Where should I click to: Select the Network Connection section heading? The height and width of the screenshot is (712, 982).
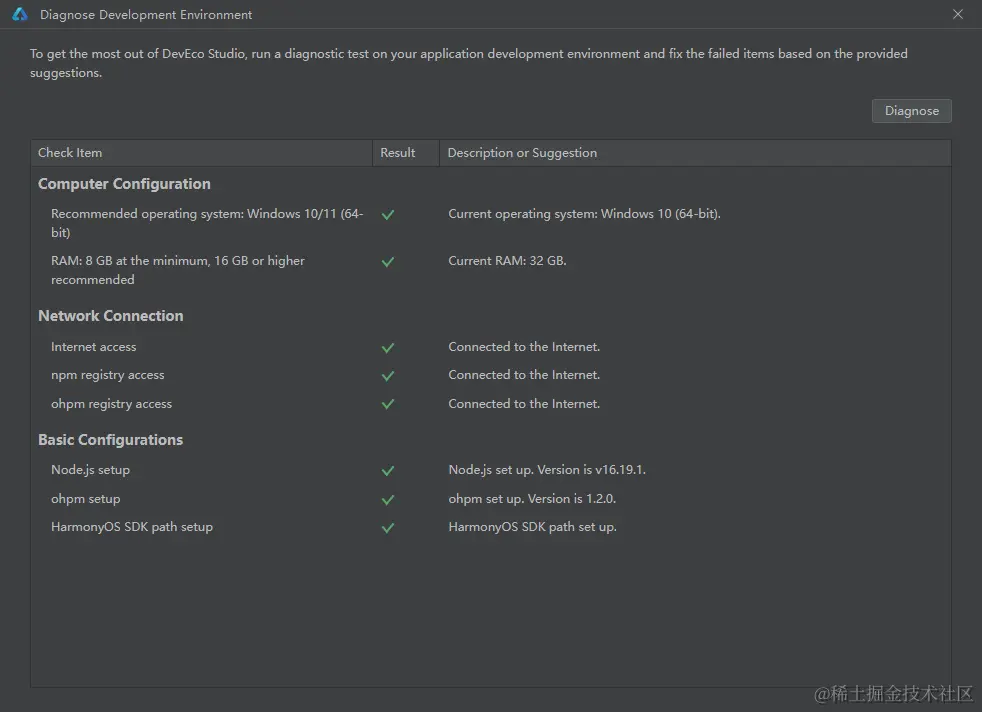111,316
